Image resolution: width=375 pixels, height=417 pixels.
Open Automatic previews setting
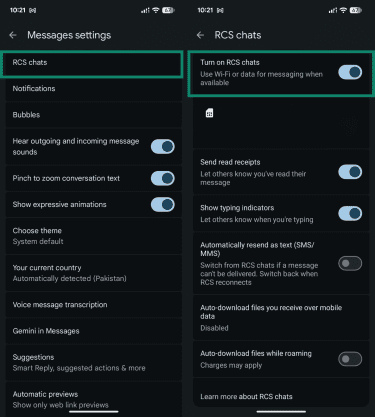pyautogui.click(x=94, y=399)
